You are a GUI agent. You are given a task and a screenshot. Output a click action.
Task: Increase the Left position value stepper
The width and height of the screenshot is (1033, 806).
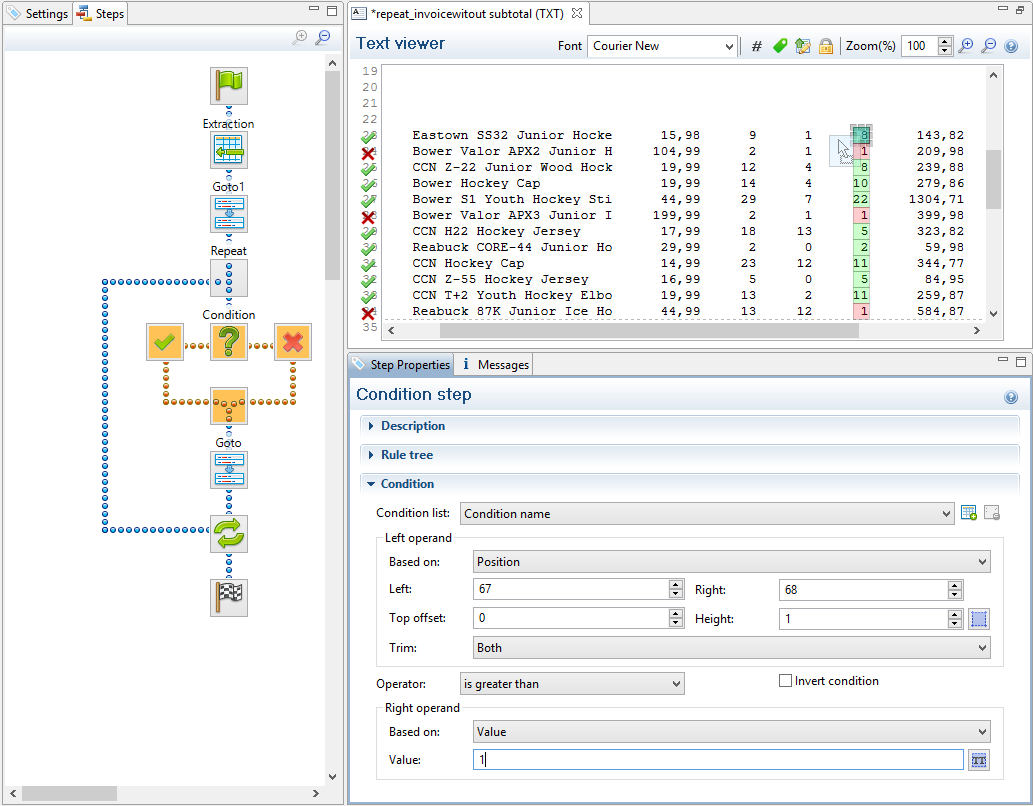[x=676, y=585]
